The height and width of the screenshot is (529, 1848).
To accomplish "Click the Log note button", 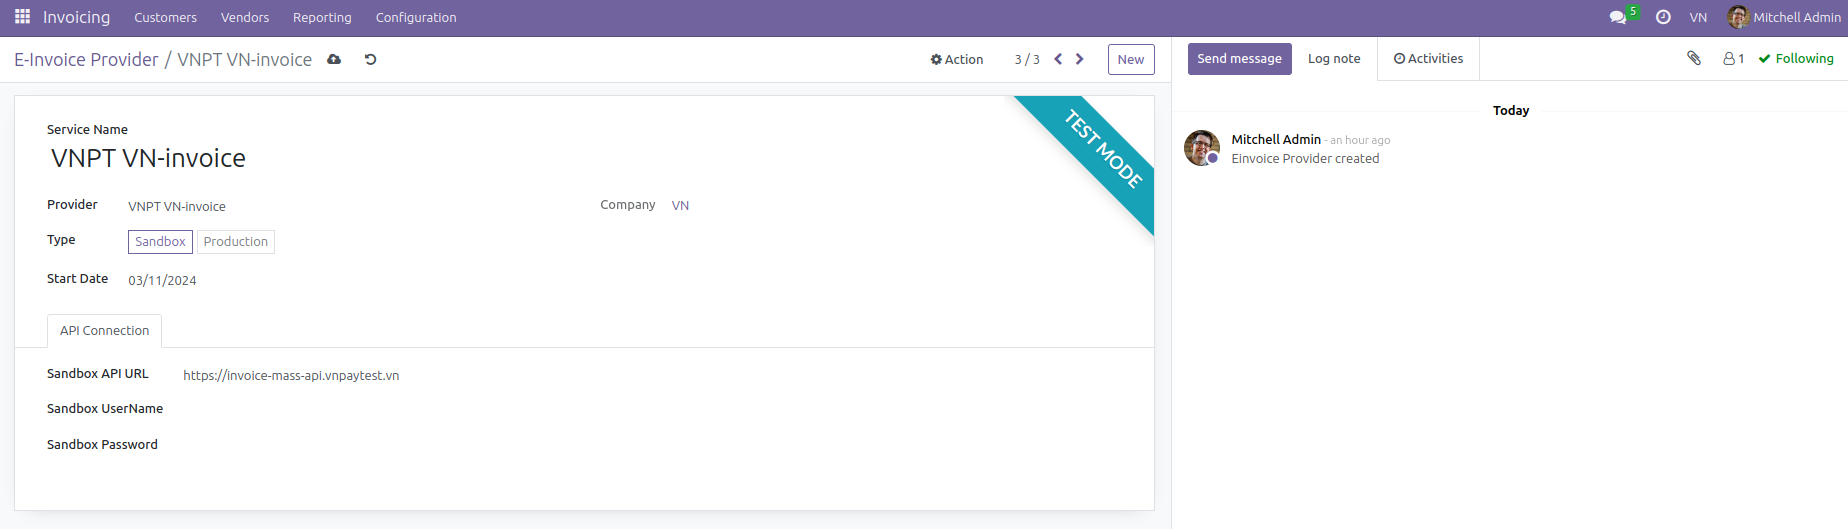I will (x=1334, y=59).
